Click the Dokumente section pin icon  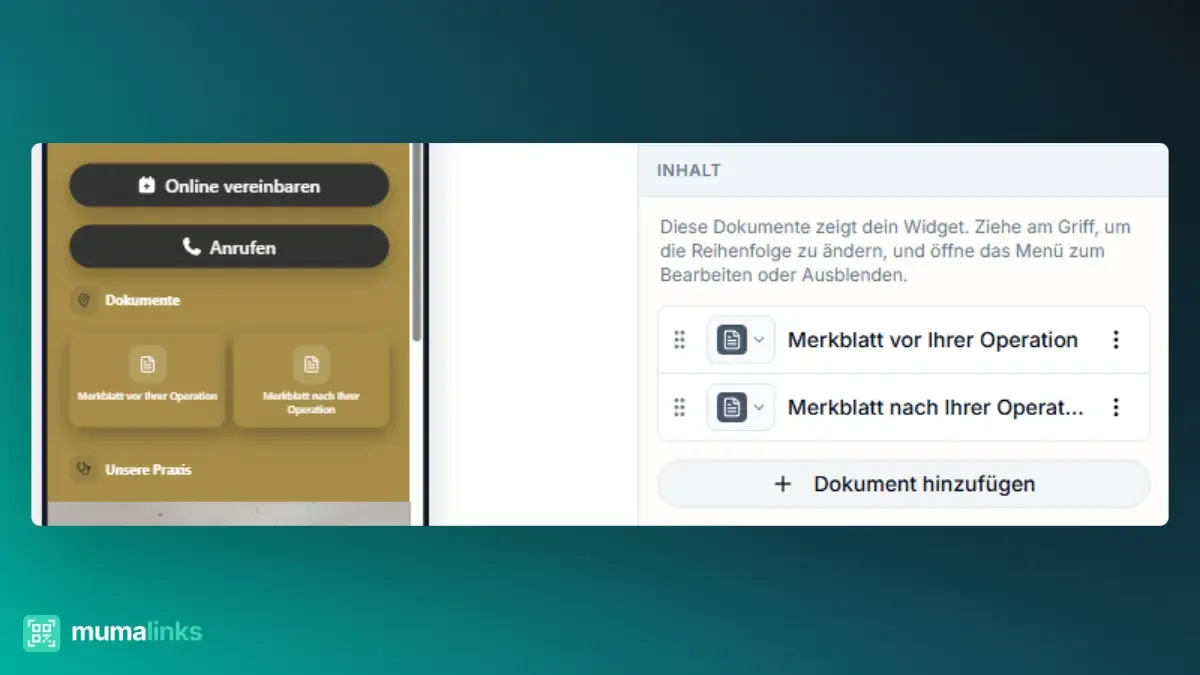click(x=83, y=300)
